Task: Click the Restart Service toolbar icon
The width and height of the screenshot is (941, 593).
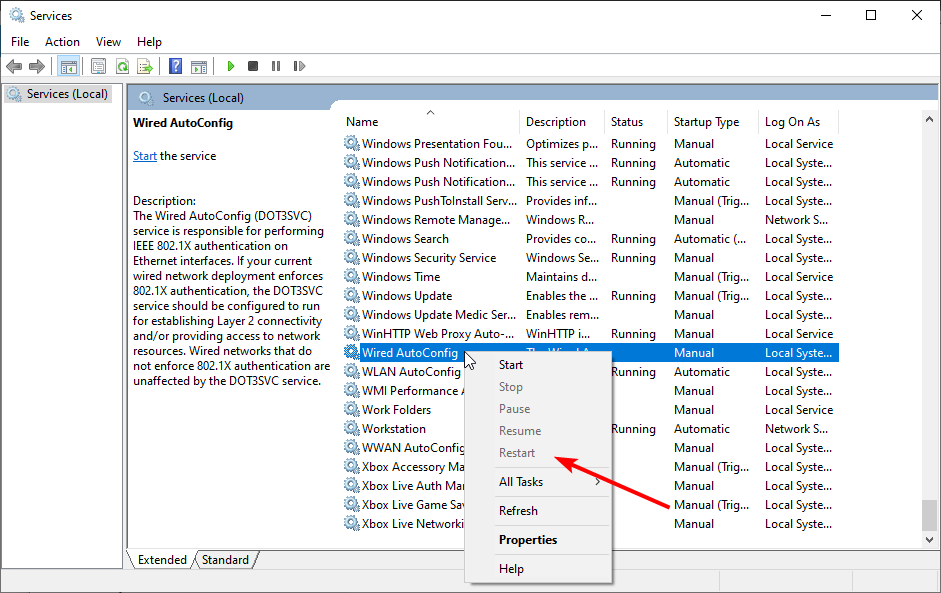Action: (299, 66)
